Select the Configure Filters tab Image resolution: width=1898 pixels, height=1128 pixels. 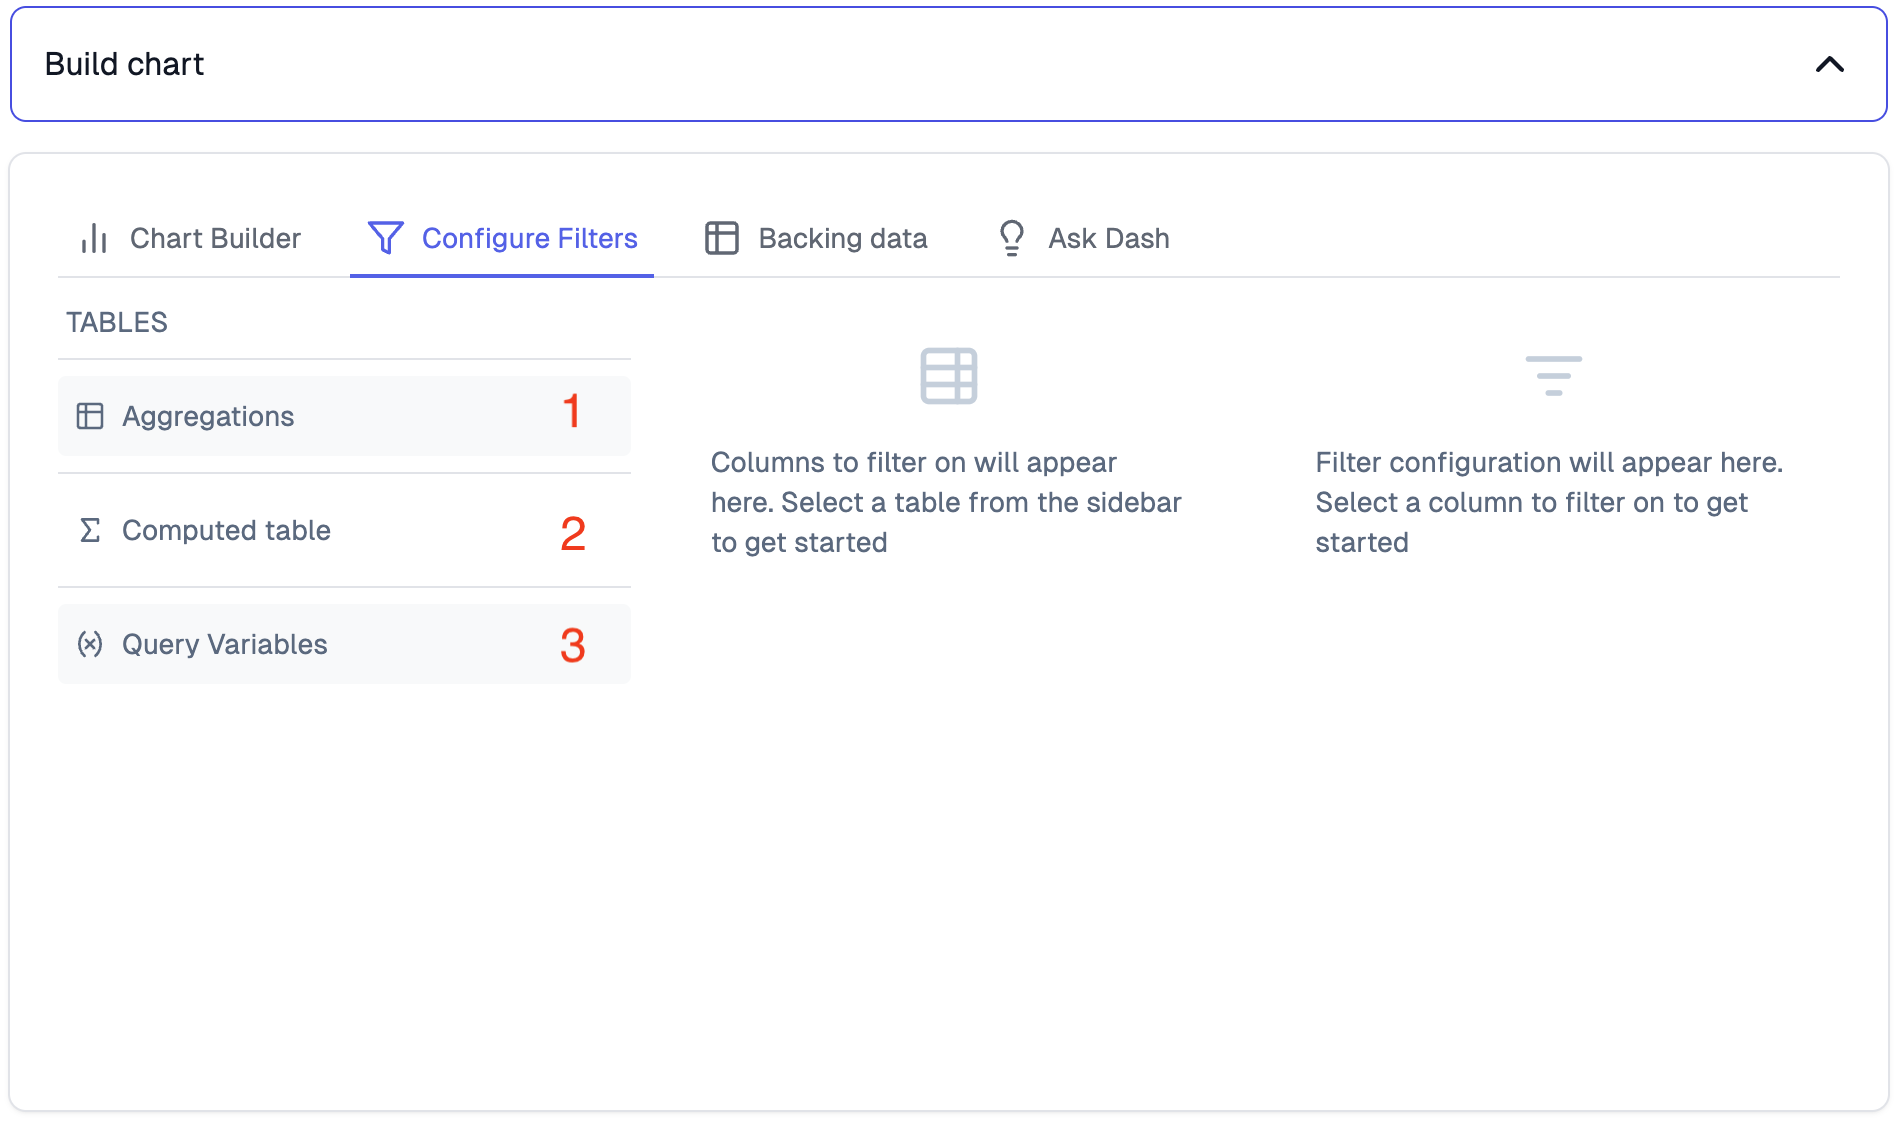[502, 238]
